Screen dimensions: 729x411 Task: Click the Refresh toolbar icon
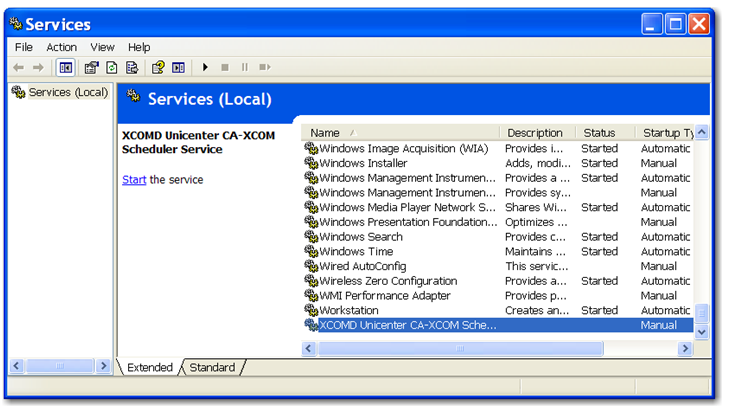pyautogui.click(x=112, y=68)
